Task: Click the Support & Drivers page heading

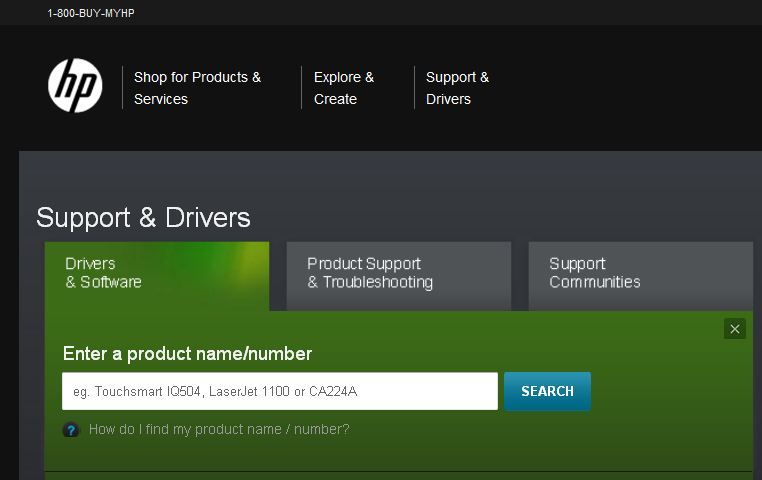Action: click(x=143, y=217)
